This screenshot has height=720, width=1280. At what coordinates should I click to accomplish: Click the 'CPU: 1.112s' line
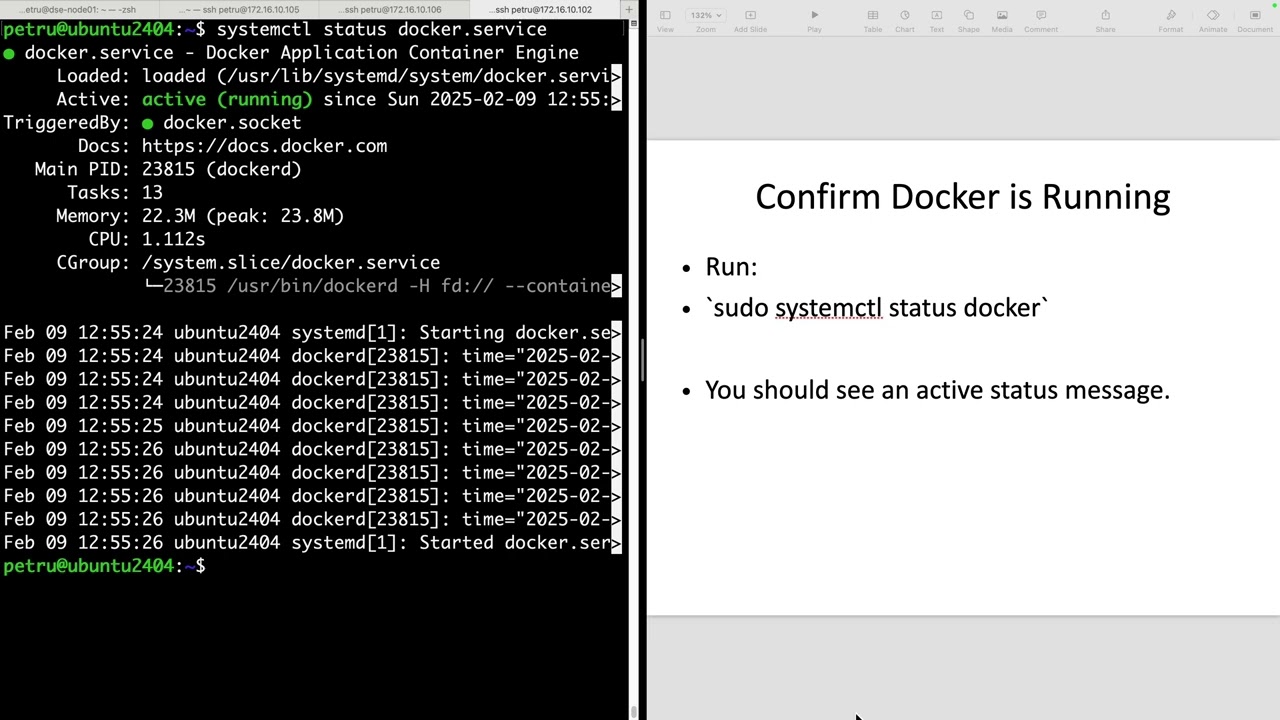(146, 239)
